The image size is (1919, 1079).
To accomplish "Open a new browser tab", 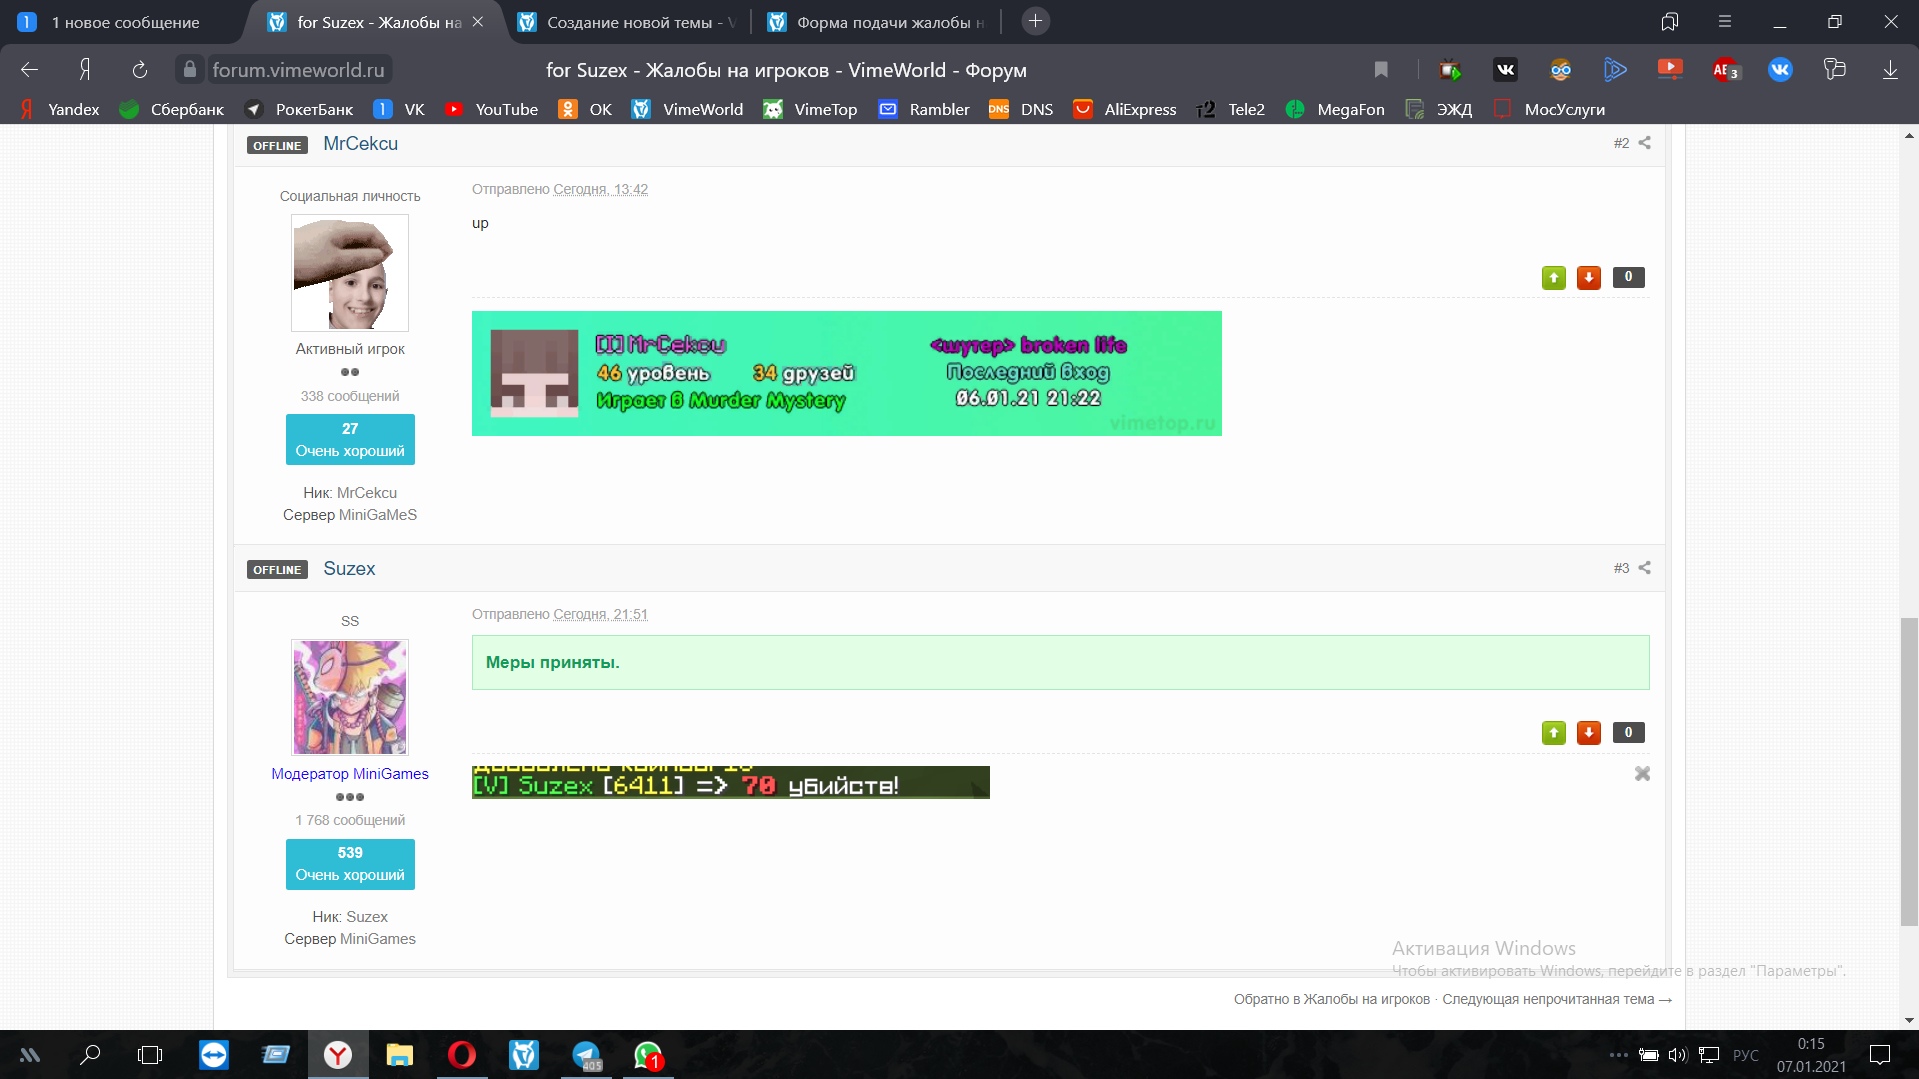I will click(1035, 21).
